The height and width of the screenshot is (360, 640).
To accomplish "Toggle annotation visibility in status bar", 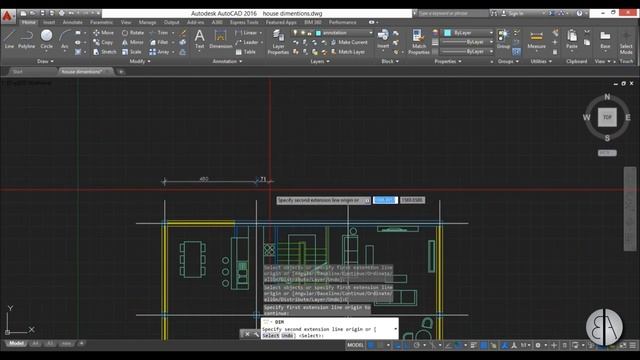I will pos(505,345).
